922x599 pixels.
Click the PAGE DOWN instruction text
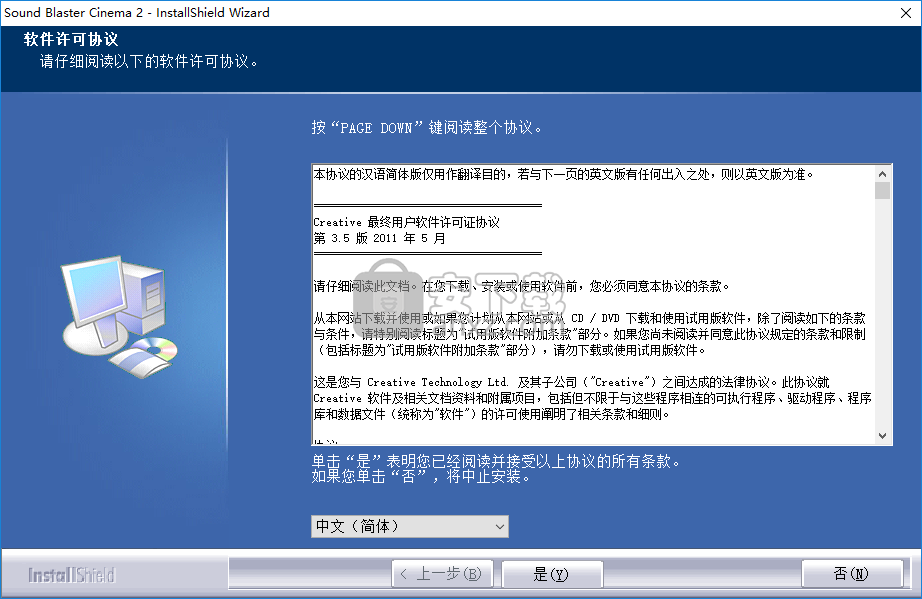[x=426, y=128]
